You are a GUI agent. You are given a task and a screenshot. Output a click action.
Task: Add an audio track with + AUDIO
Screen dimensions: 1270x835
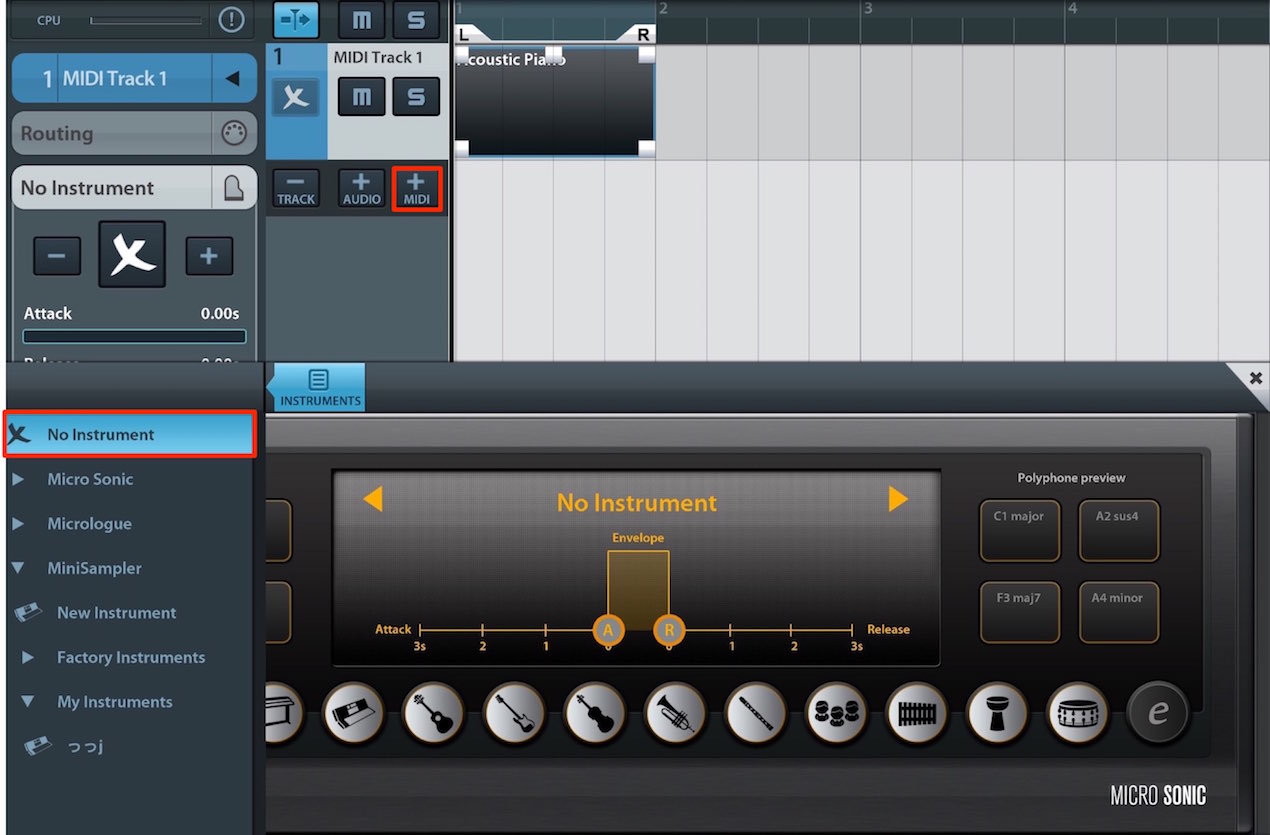pyautogui.click(x=361, y=188)
